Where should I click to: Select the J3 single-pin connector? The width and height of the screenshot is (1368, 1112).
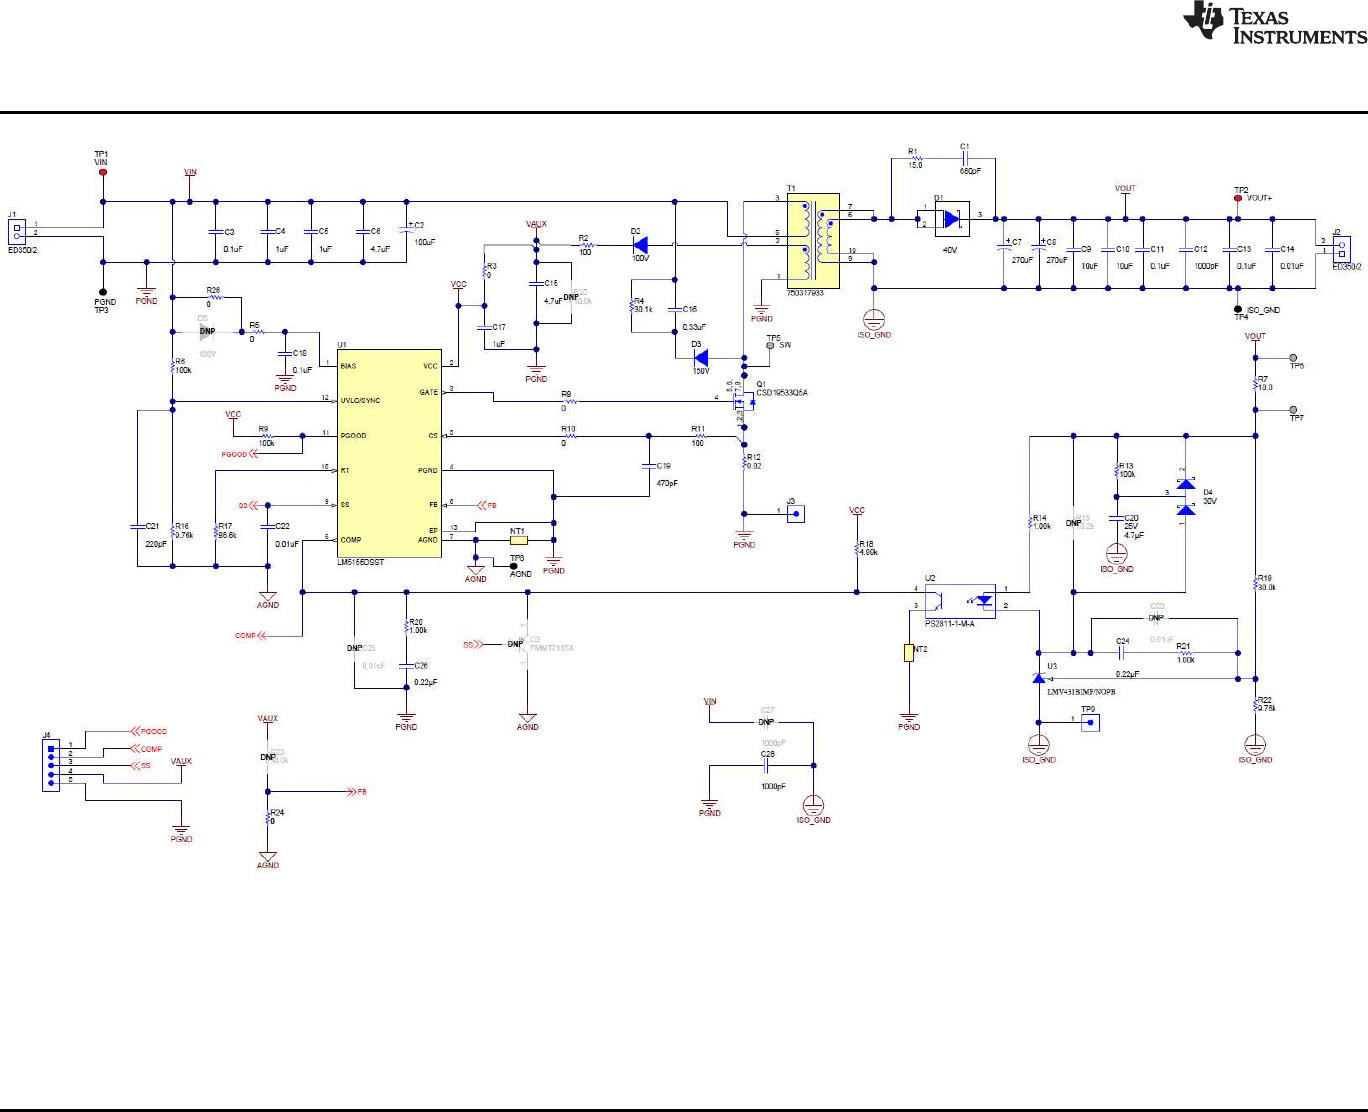tap(795, 514)
